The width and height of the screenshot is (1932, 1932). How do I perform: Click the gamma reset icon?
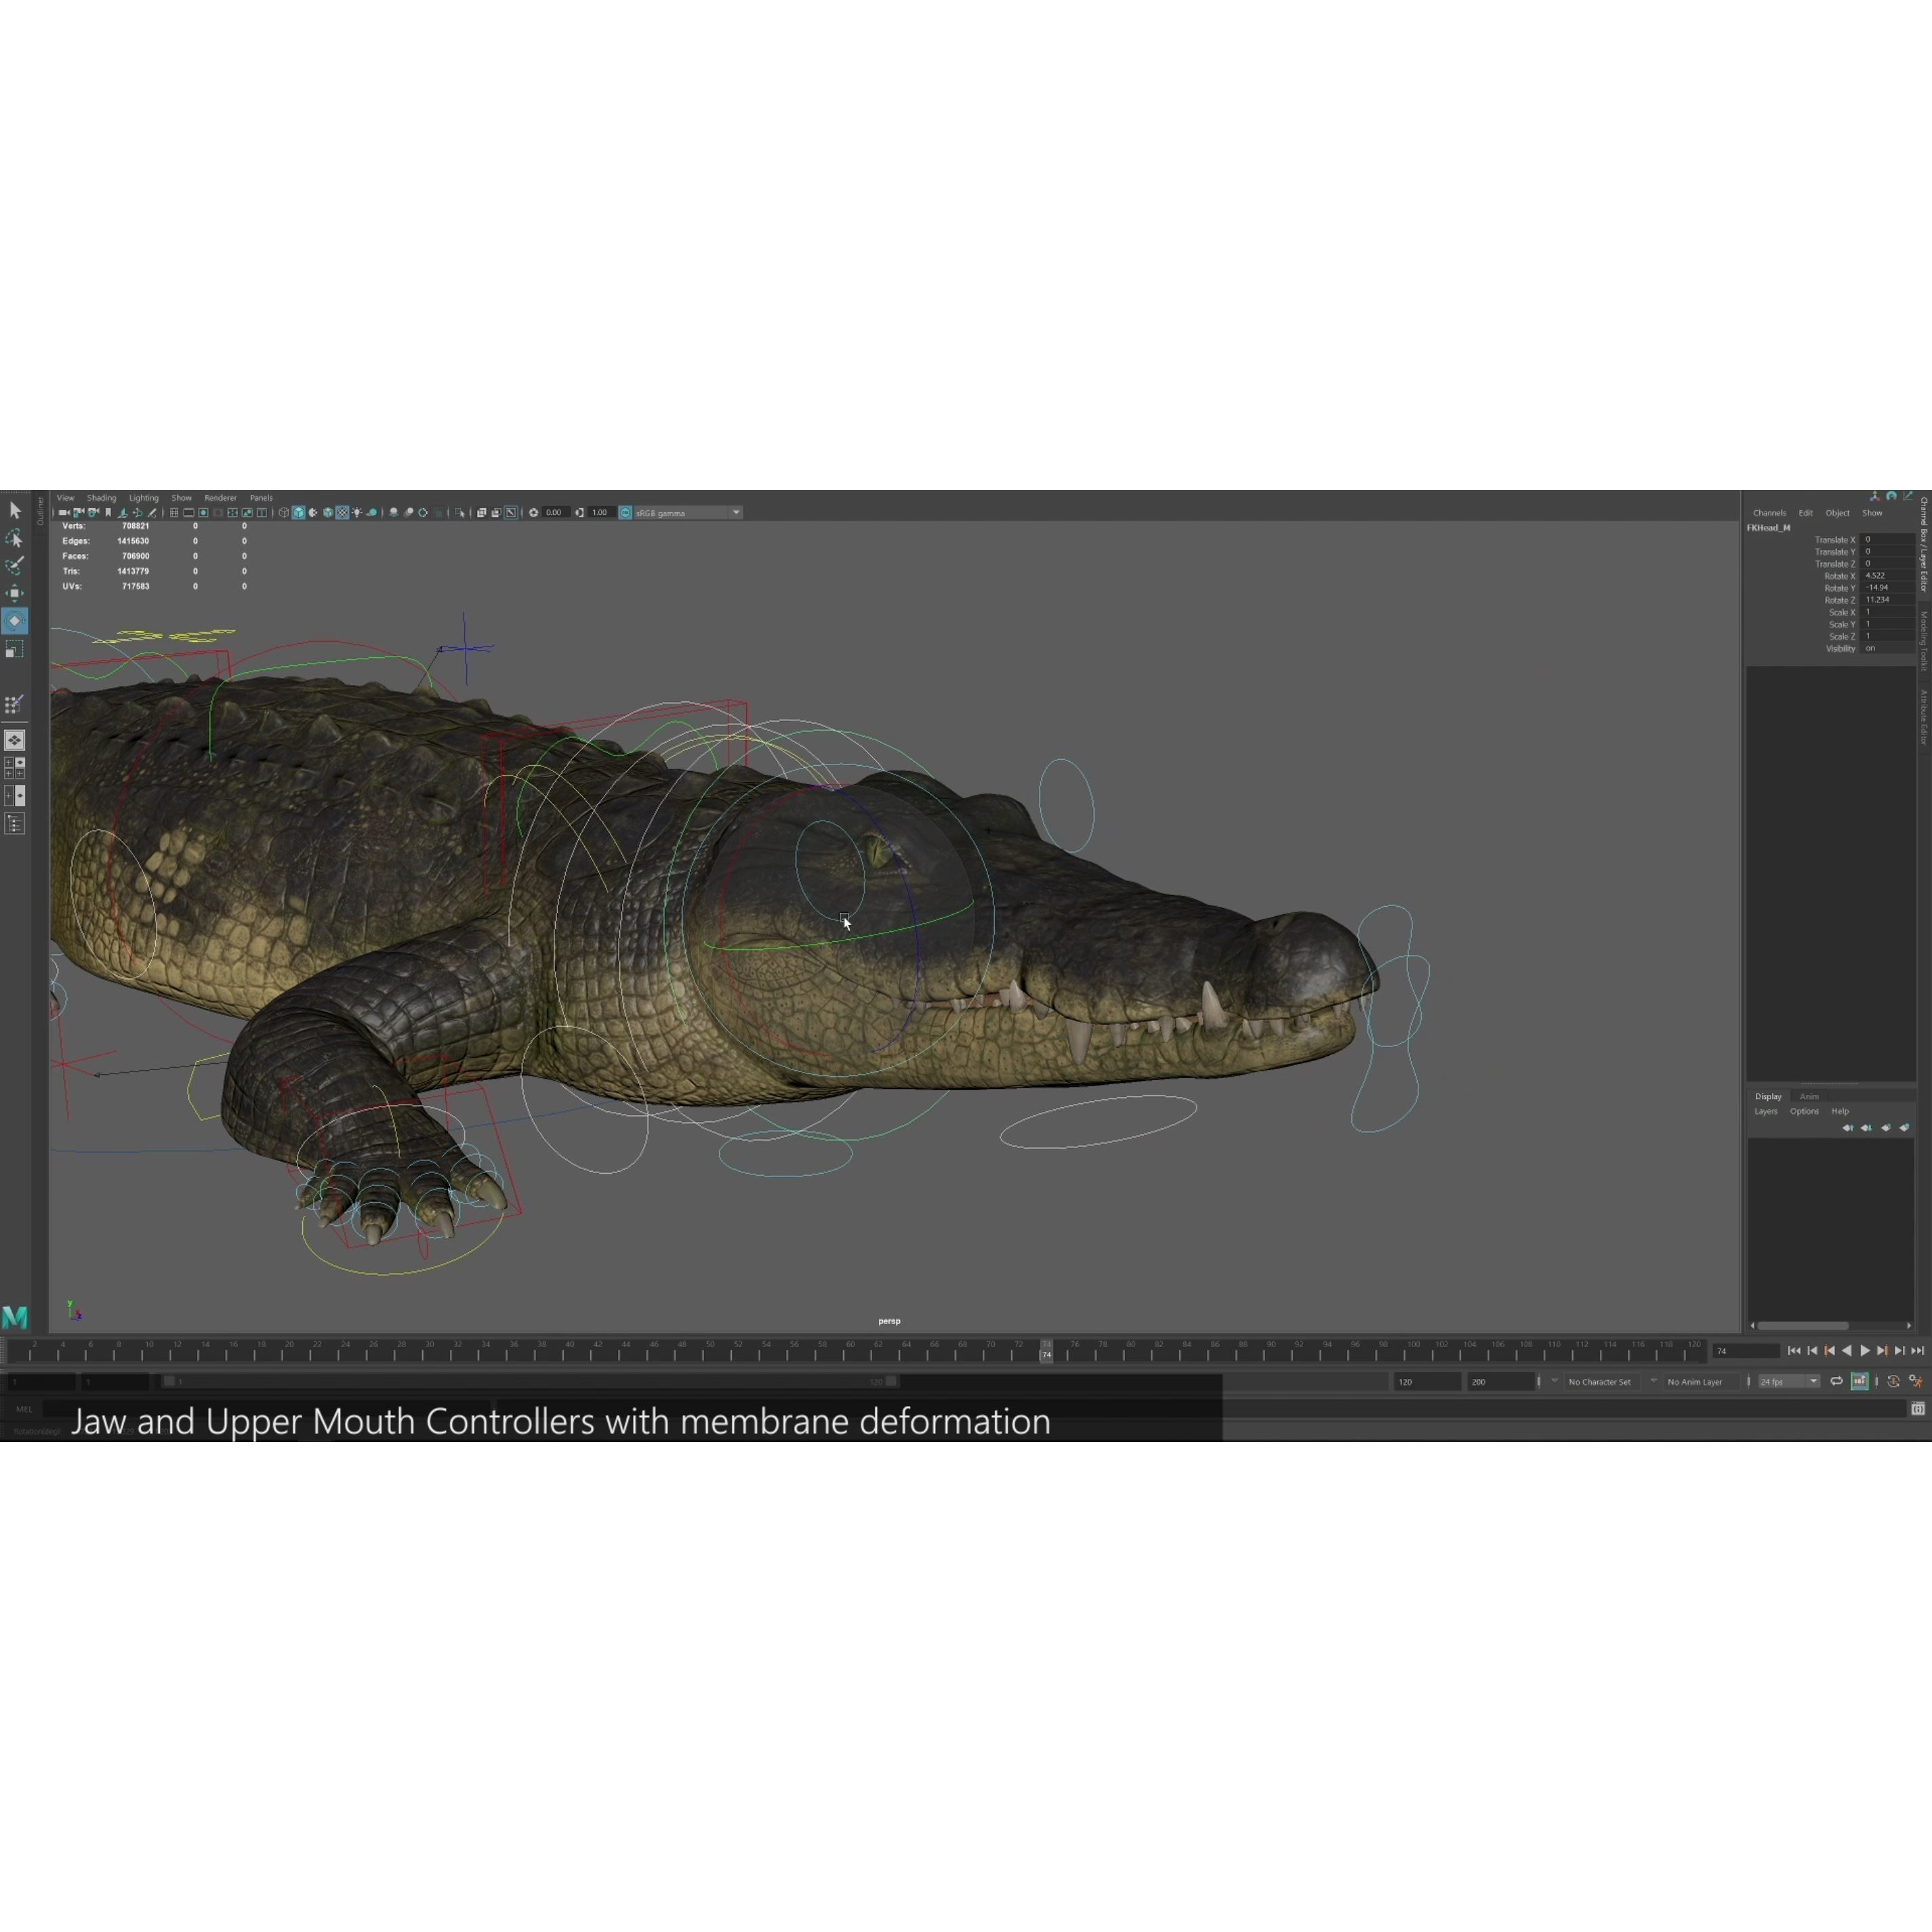point(579,513)
